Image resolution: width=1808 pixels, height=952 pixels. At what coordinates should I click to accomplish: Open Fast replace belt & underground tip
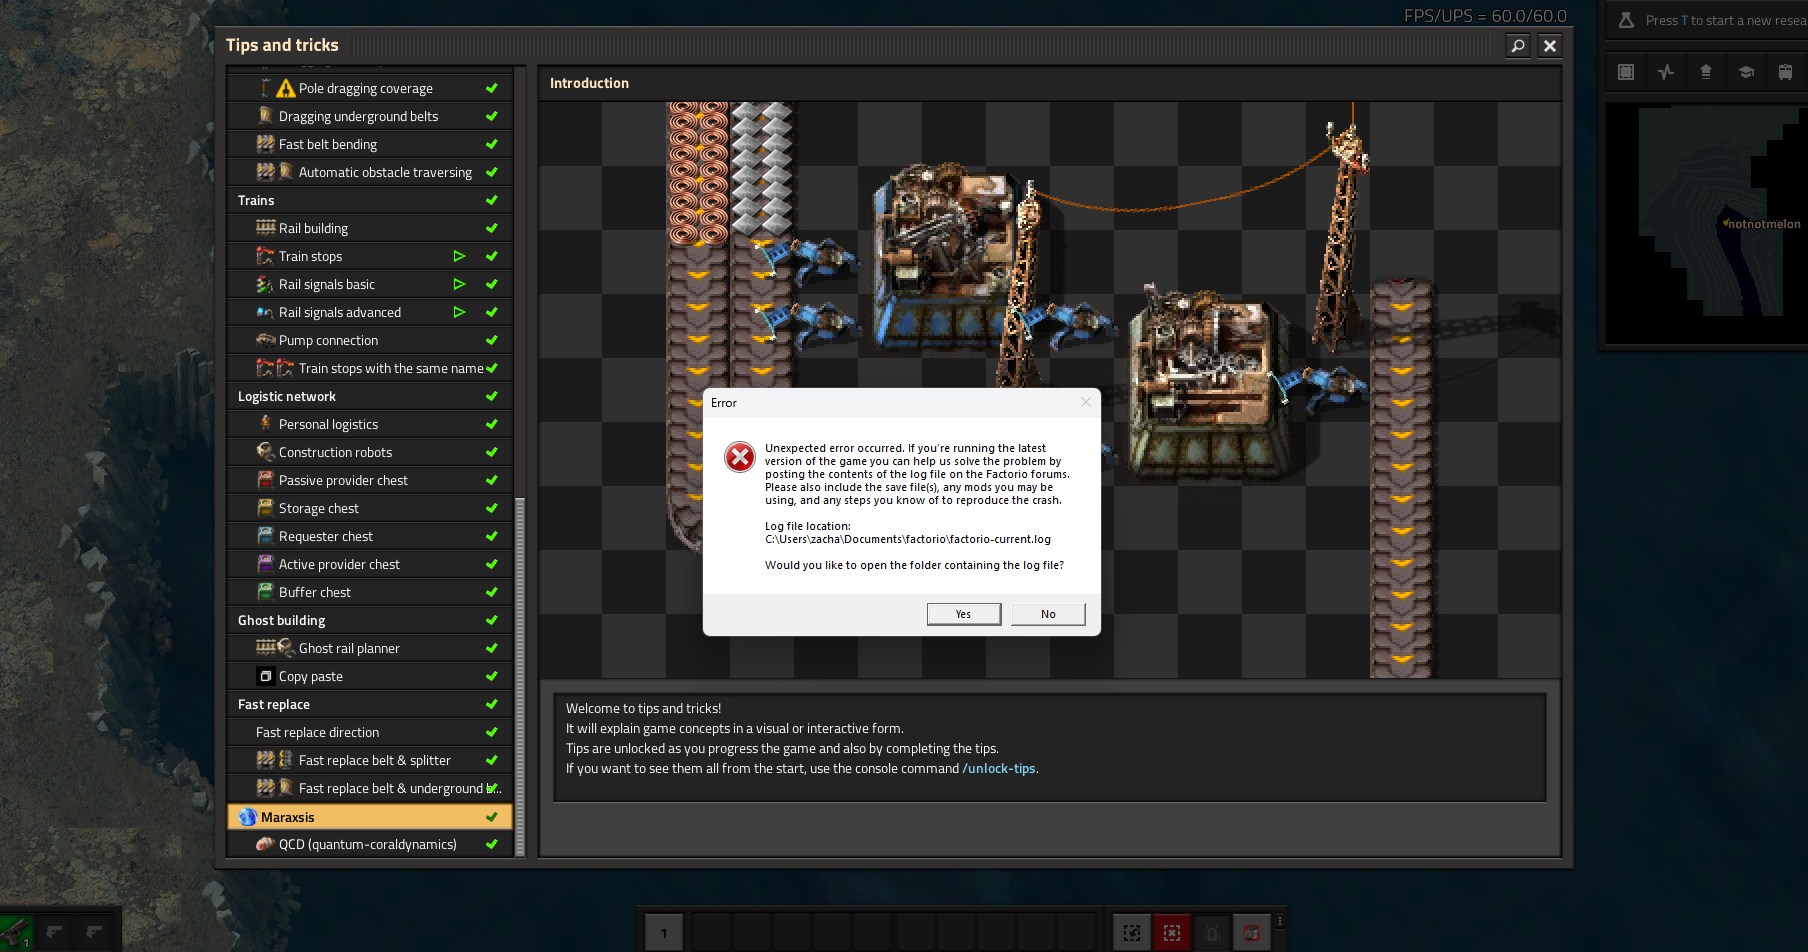[370, 788]
